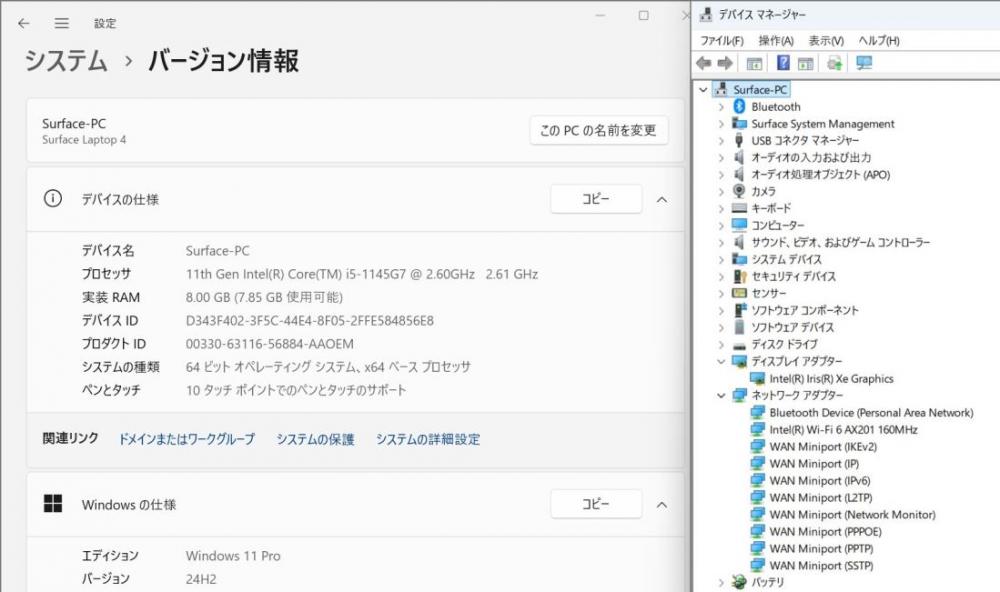Select the WAN Miniport (SSTP) entry
The width and height of the screenshot is (1000, 592).
821,565
